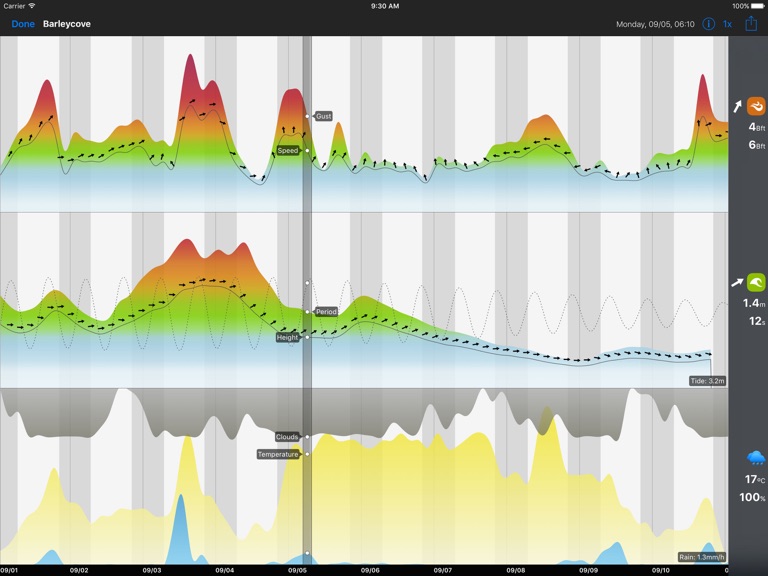Click the Speed label marker

288,150
